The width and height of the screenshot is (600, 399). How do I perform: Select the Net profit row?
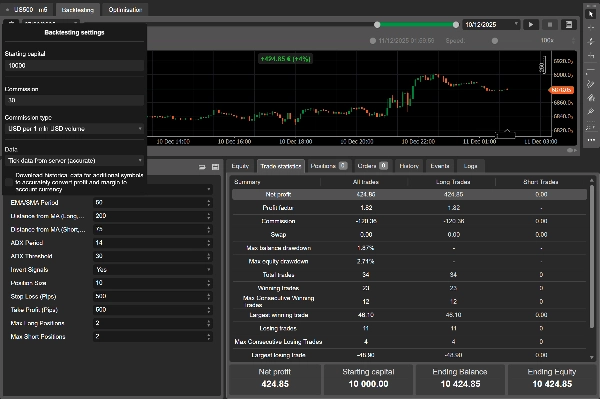409,194
